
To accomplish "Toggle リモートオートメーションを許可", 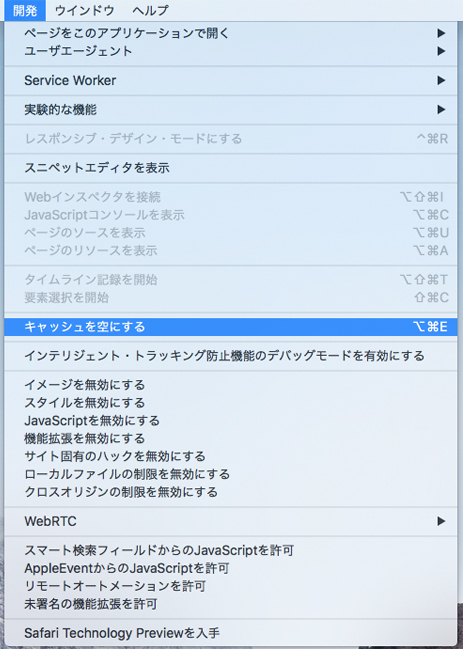I will 231,586.
